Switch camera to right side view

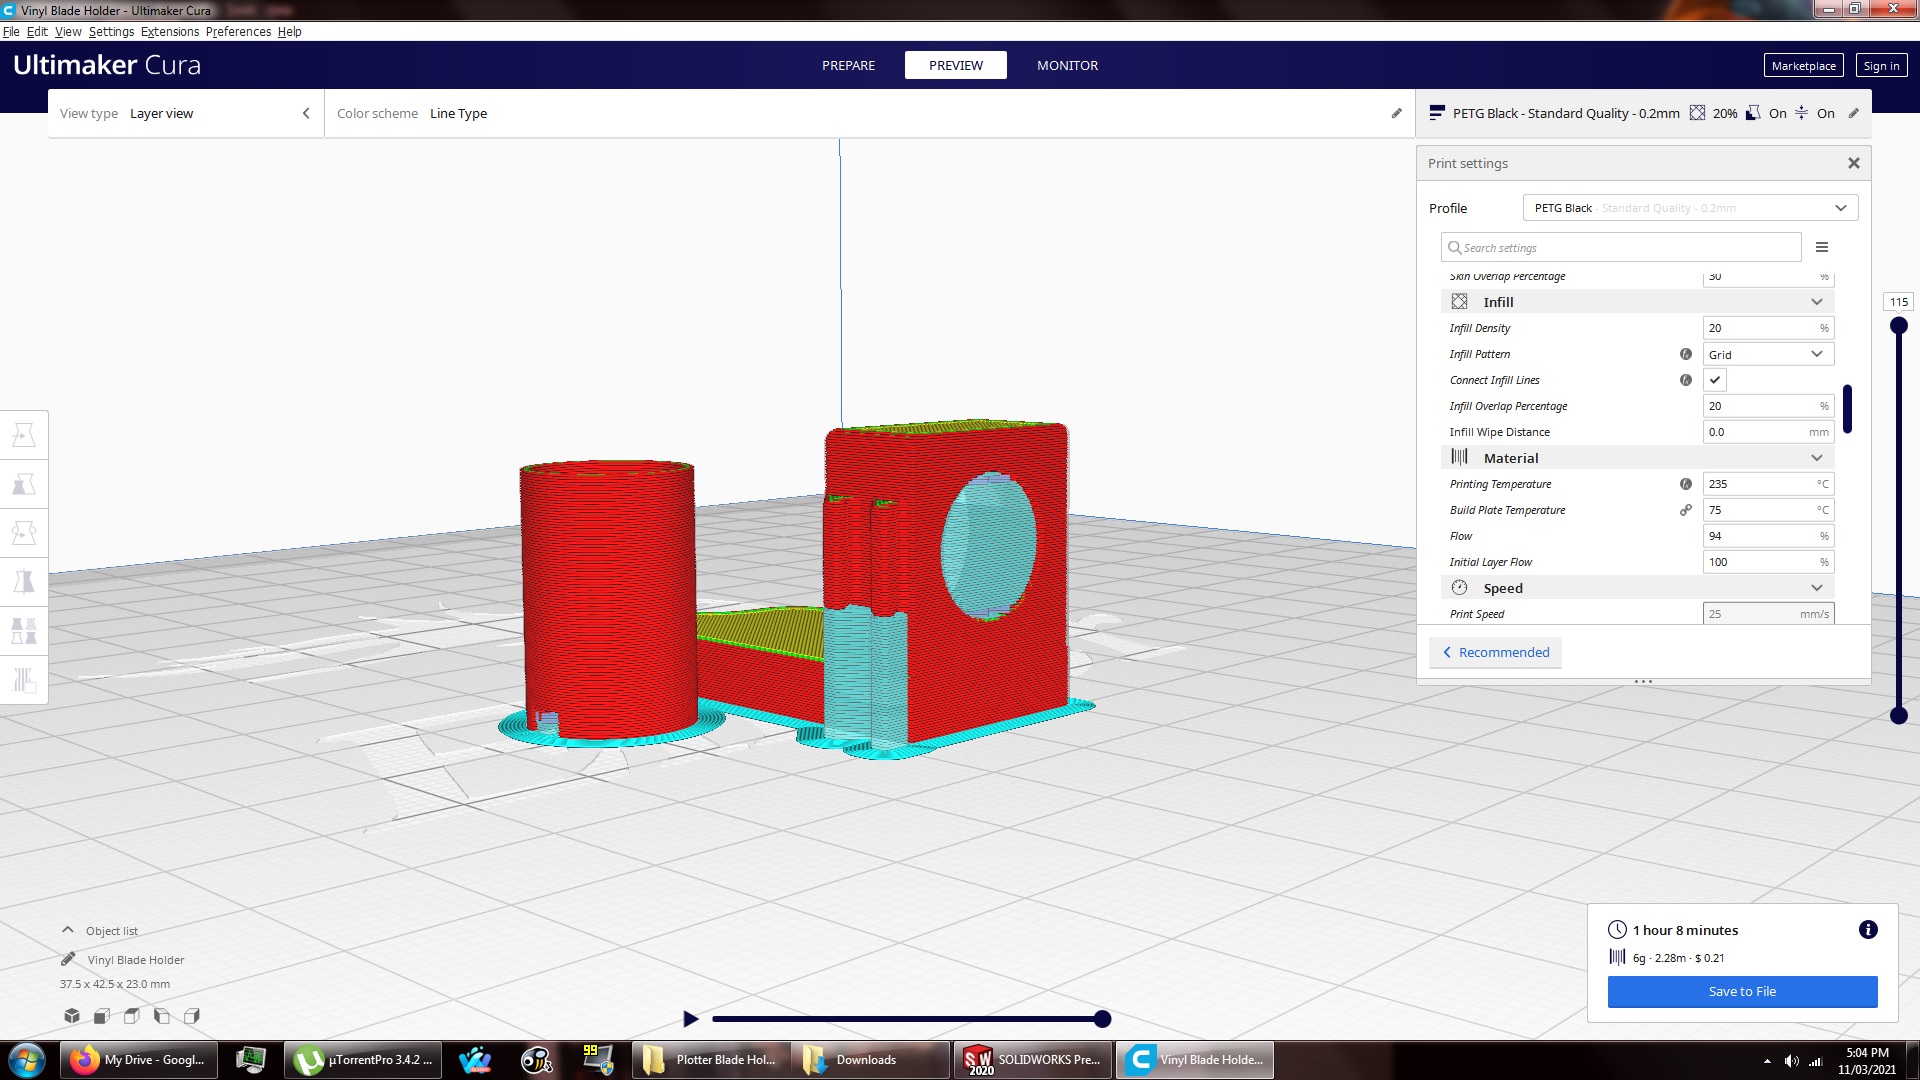click(x=192, y=1016)
